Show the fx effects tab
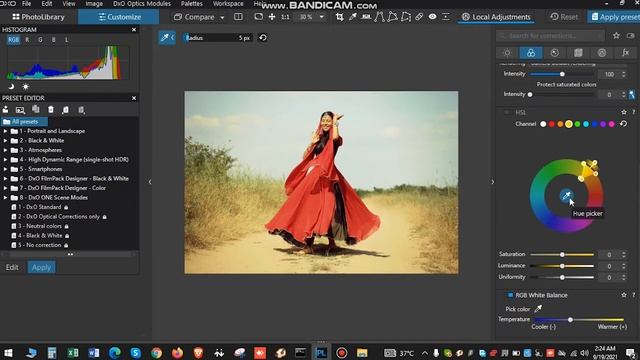 625,53
